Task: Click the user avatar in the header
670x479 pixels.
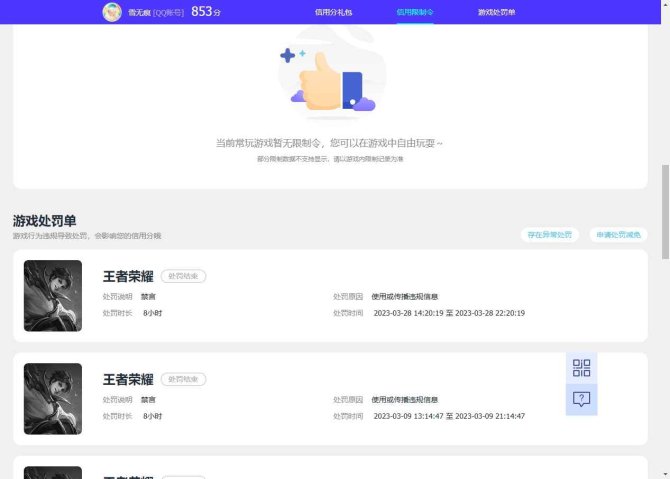Action: pyautogui.click(x=112, y=12)
